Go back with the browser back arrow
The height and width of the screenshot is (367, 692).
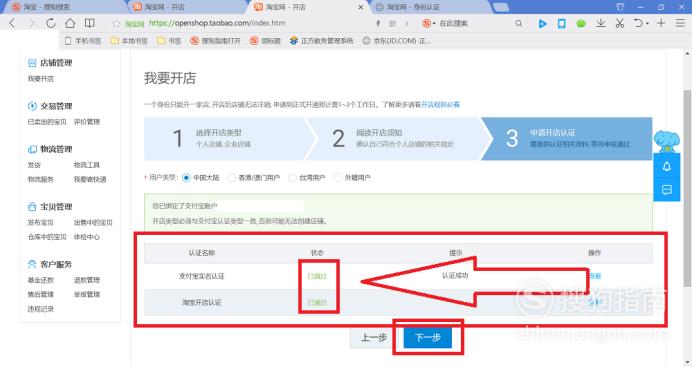(x=12, y=23)
